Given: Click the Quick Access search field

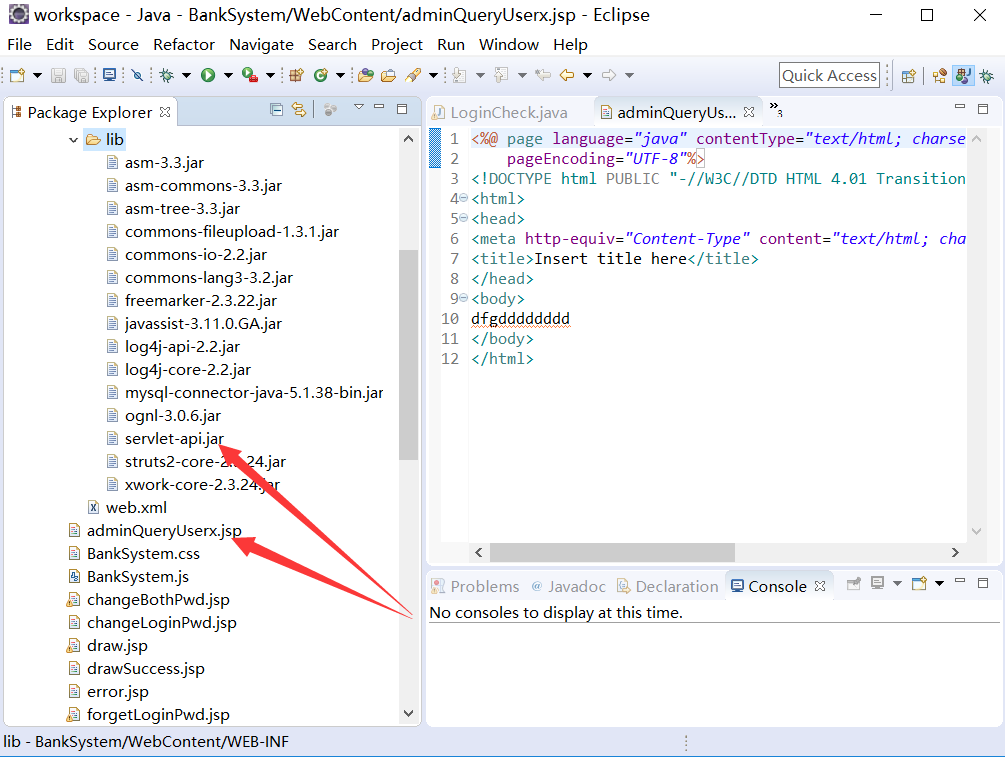Looking at the screenshot, I should click(x=829, y=76).
